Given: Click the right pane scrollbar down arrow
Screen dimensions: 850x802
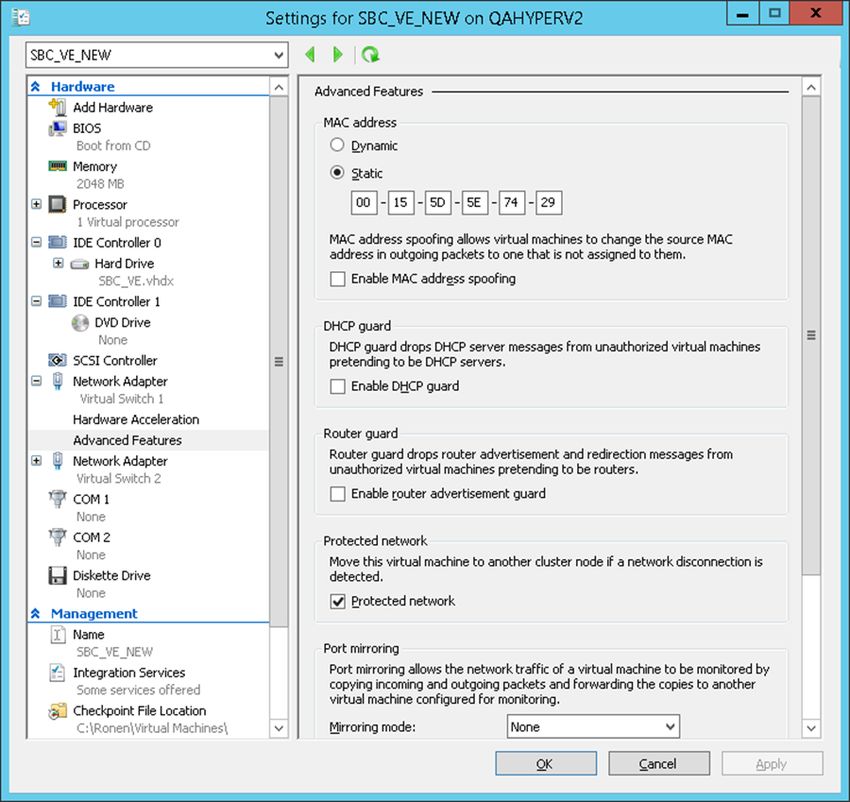Looking at the screenshot, I should point(812,728).
